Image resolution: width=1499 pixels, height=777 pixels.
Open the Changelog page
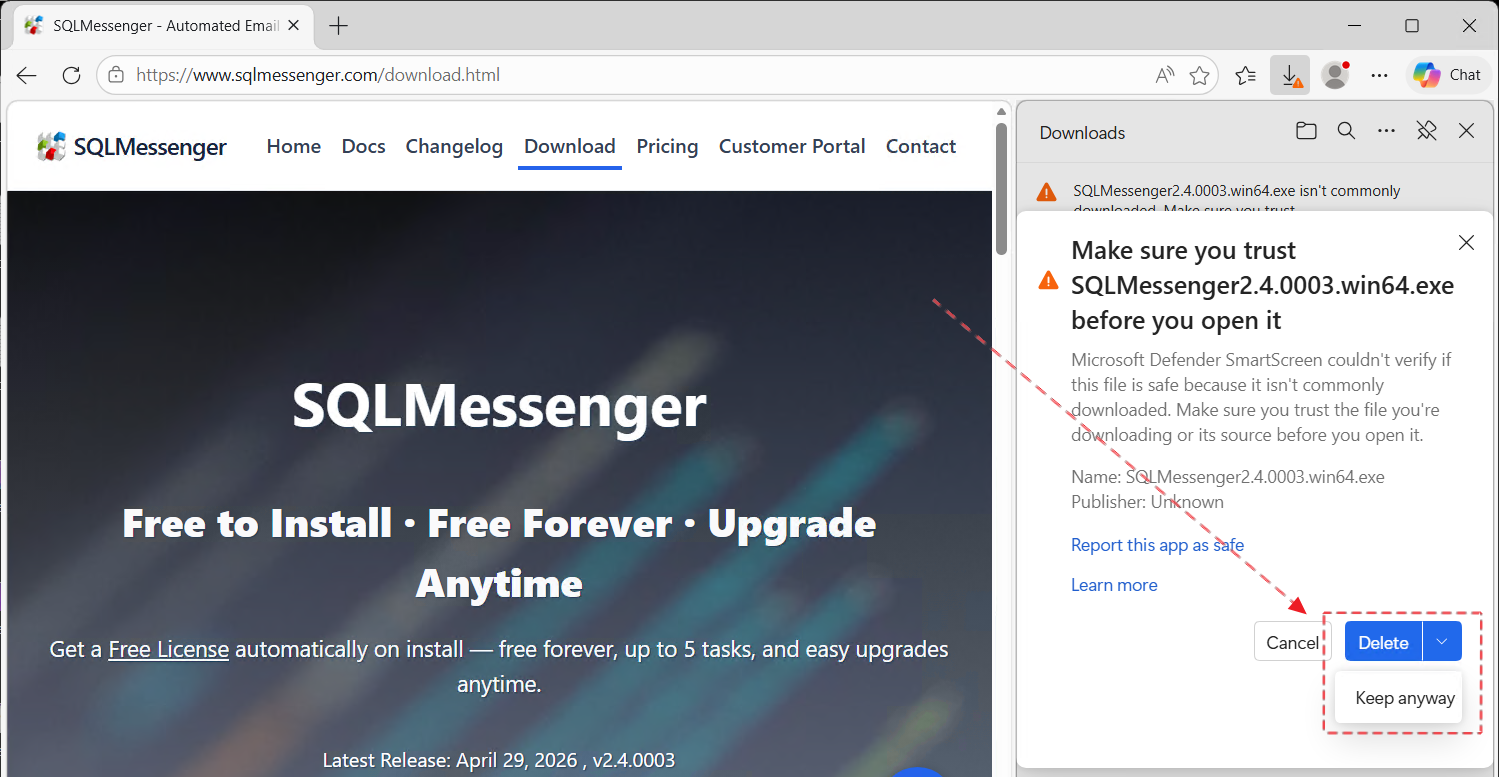tap(454, 146)
